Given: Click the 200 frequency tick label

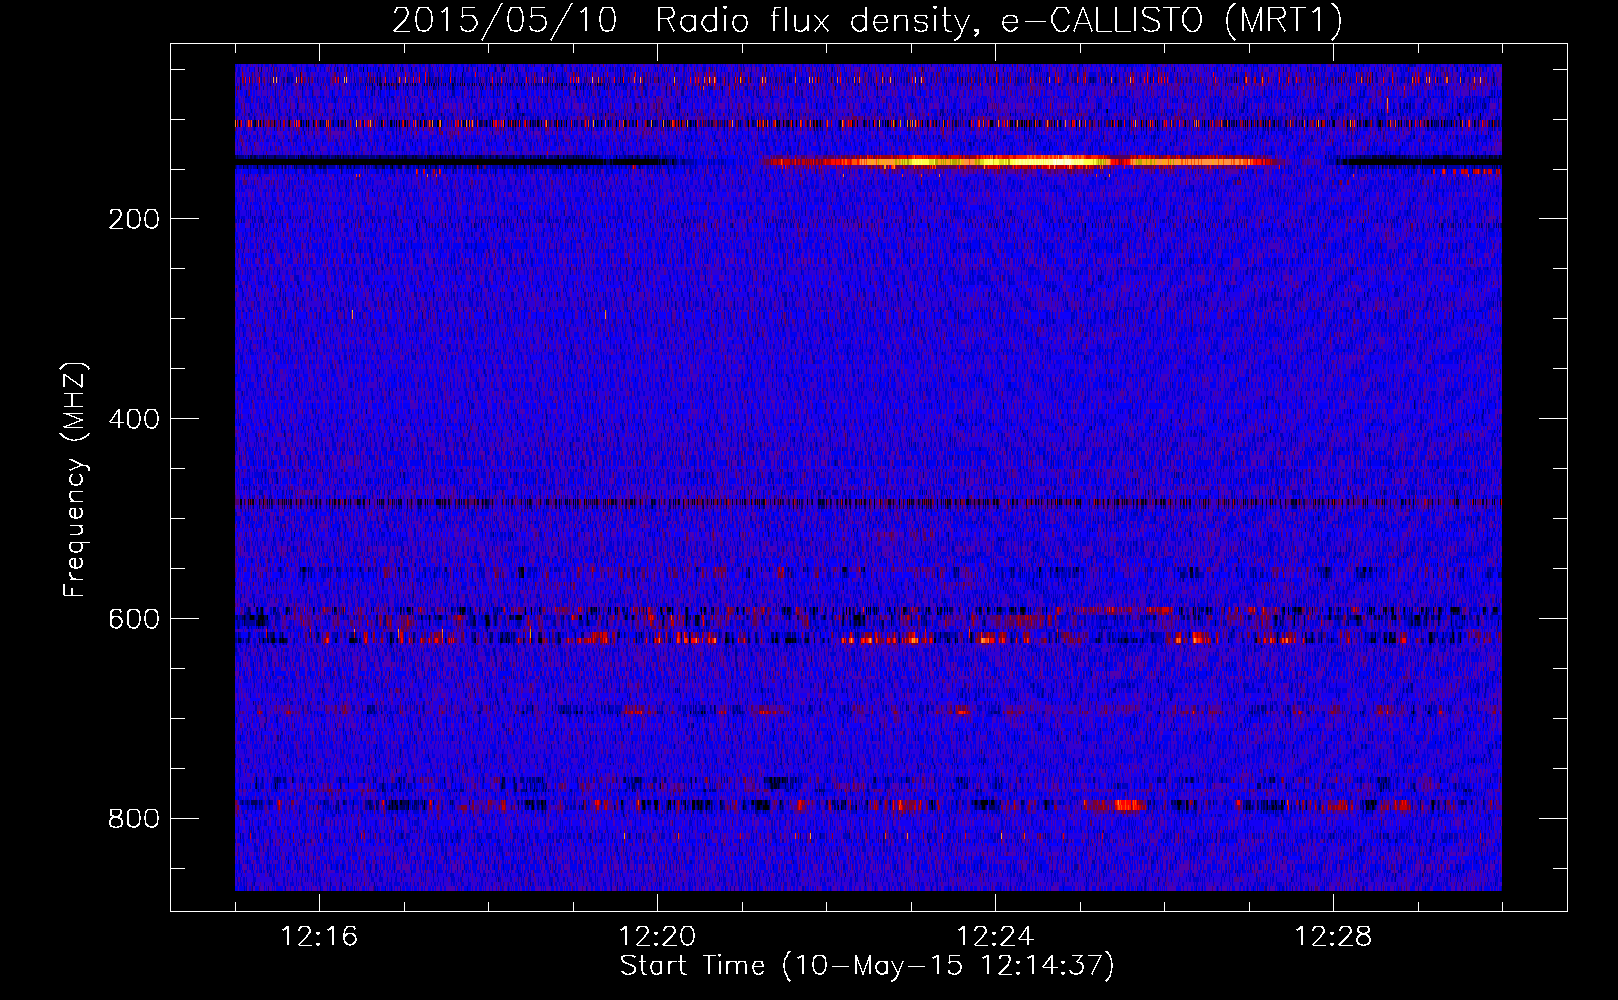Looking at the screenshot, I should coord(134,219).
